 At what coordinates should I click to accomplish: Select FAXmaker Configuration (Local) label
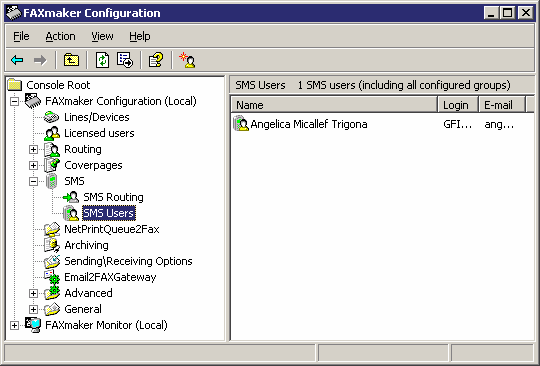tap(121, 101)
